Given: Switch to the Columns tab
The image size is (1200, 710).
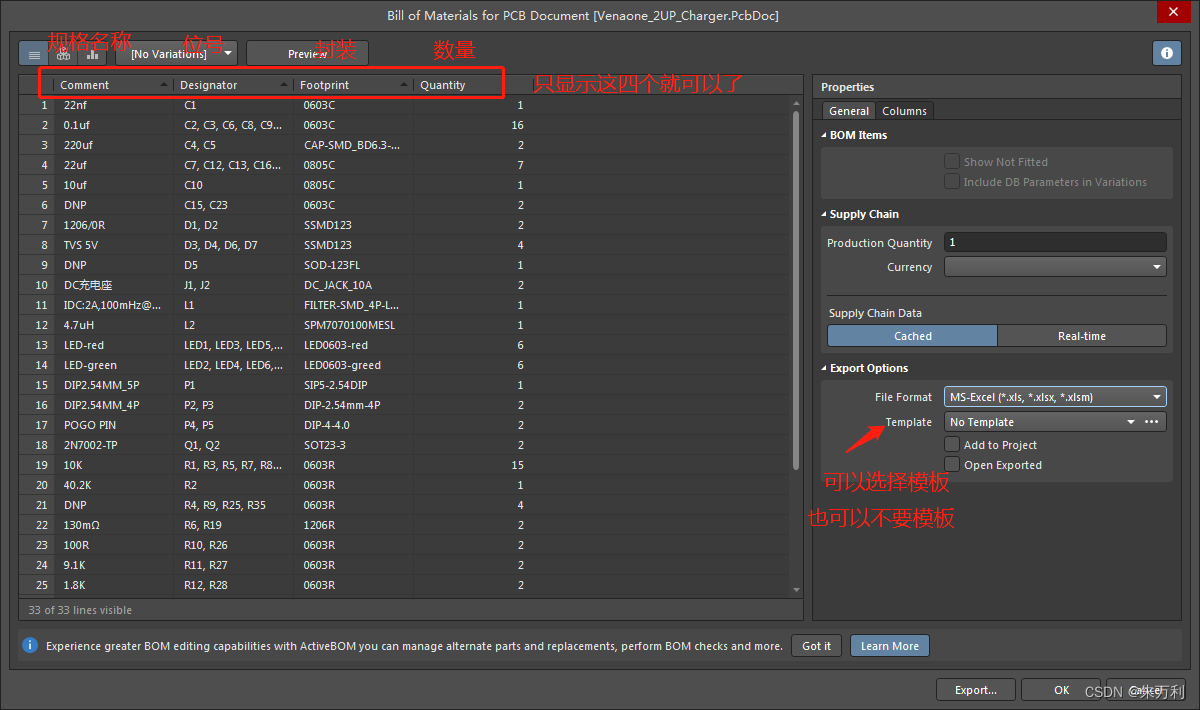Looking at the screenshot, I should 904,111.
